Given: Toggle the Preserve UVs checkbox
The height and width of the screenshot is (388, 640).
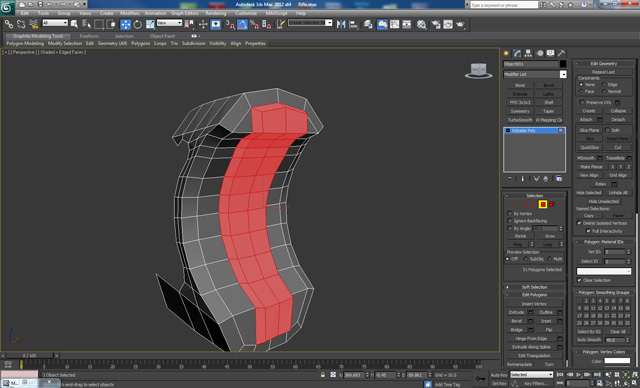Looking at the screenshot, I should coord(582,102).
